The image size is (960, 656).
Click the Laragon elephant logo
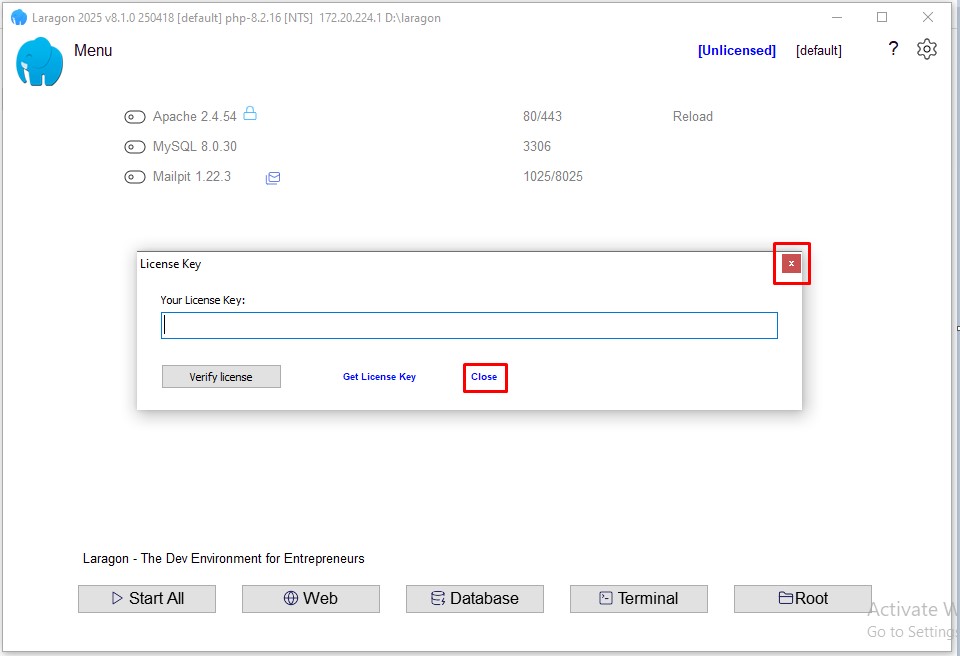(40, 62)
